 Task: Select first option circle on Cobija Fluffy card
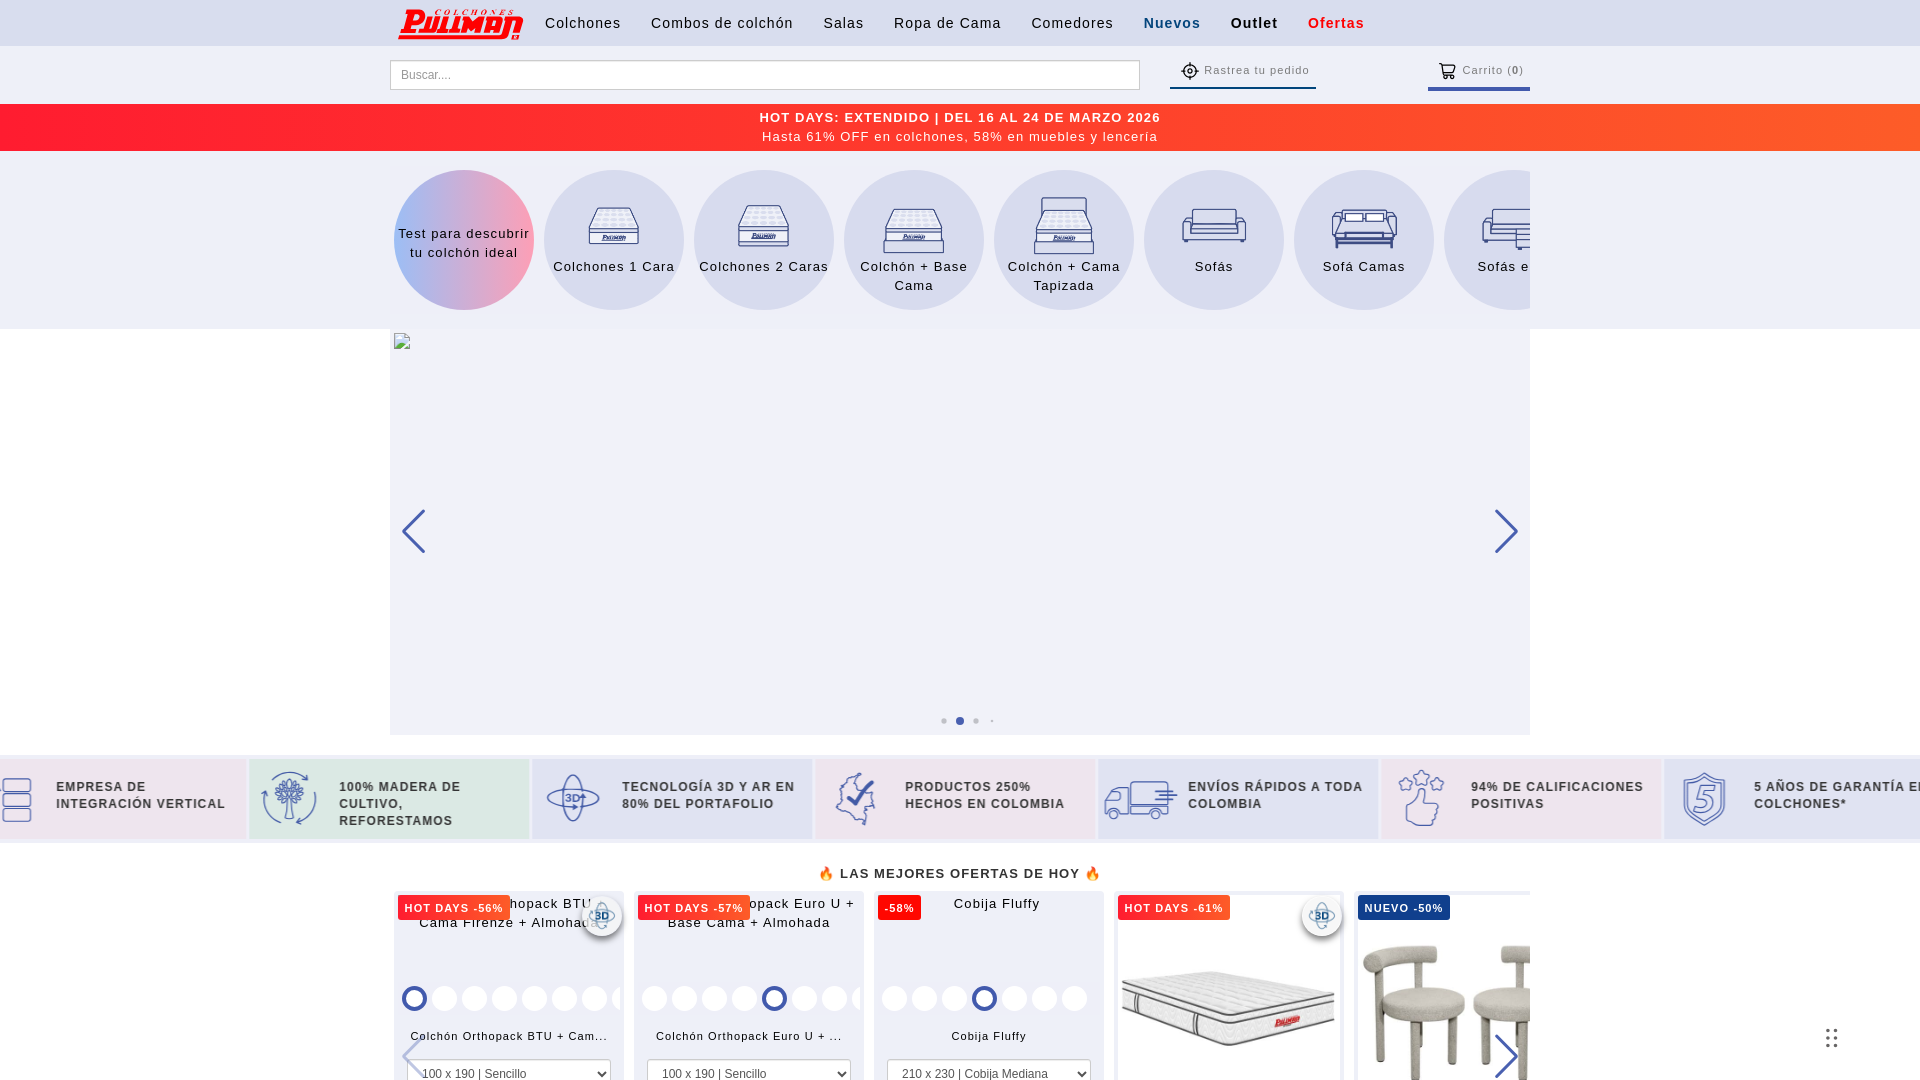click(894, 998)
